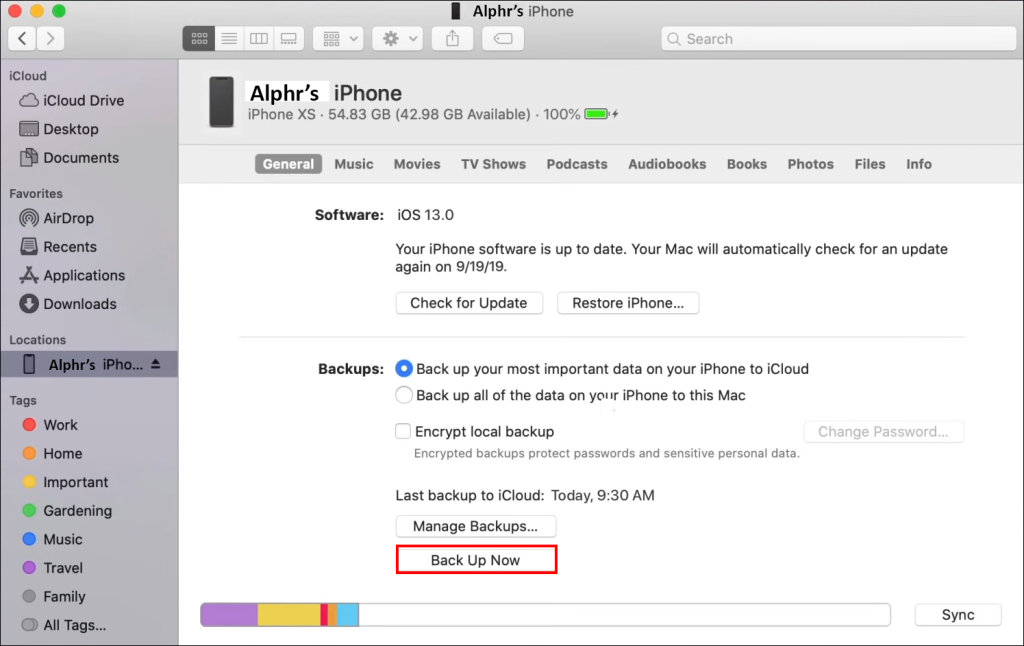The height and width of the screenshot is (646, 1024).
Task: Click Check for Update
Action: [x=469, y=303]
